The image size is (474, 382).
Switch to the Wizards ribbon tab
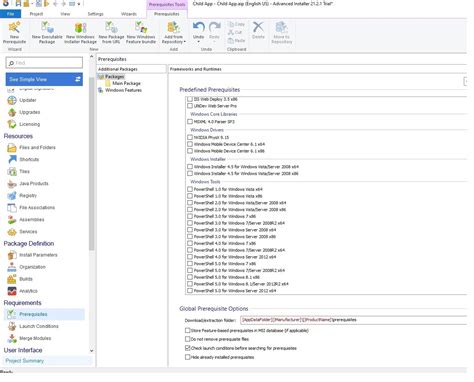click(x=129, y=14)
